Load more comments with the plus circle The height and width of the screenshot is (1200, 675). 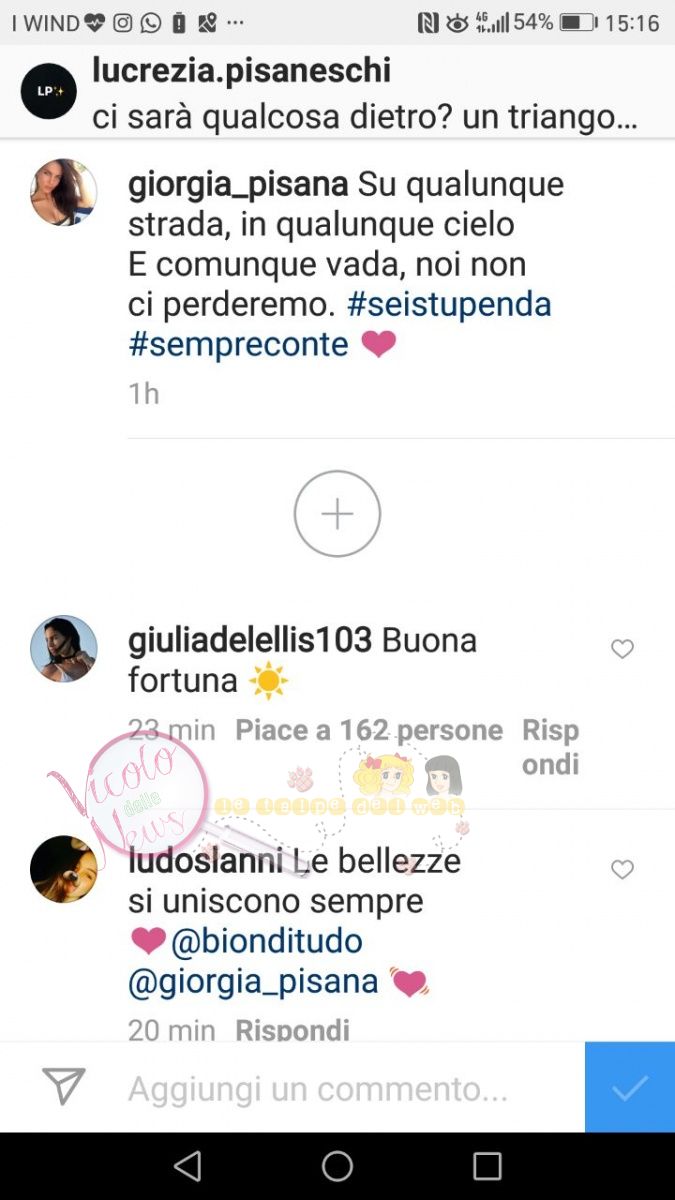tap(337, 514)
